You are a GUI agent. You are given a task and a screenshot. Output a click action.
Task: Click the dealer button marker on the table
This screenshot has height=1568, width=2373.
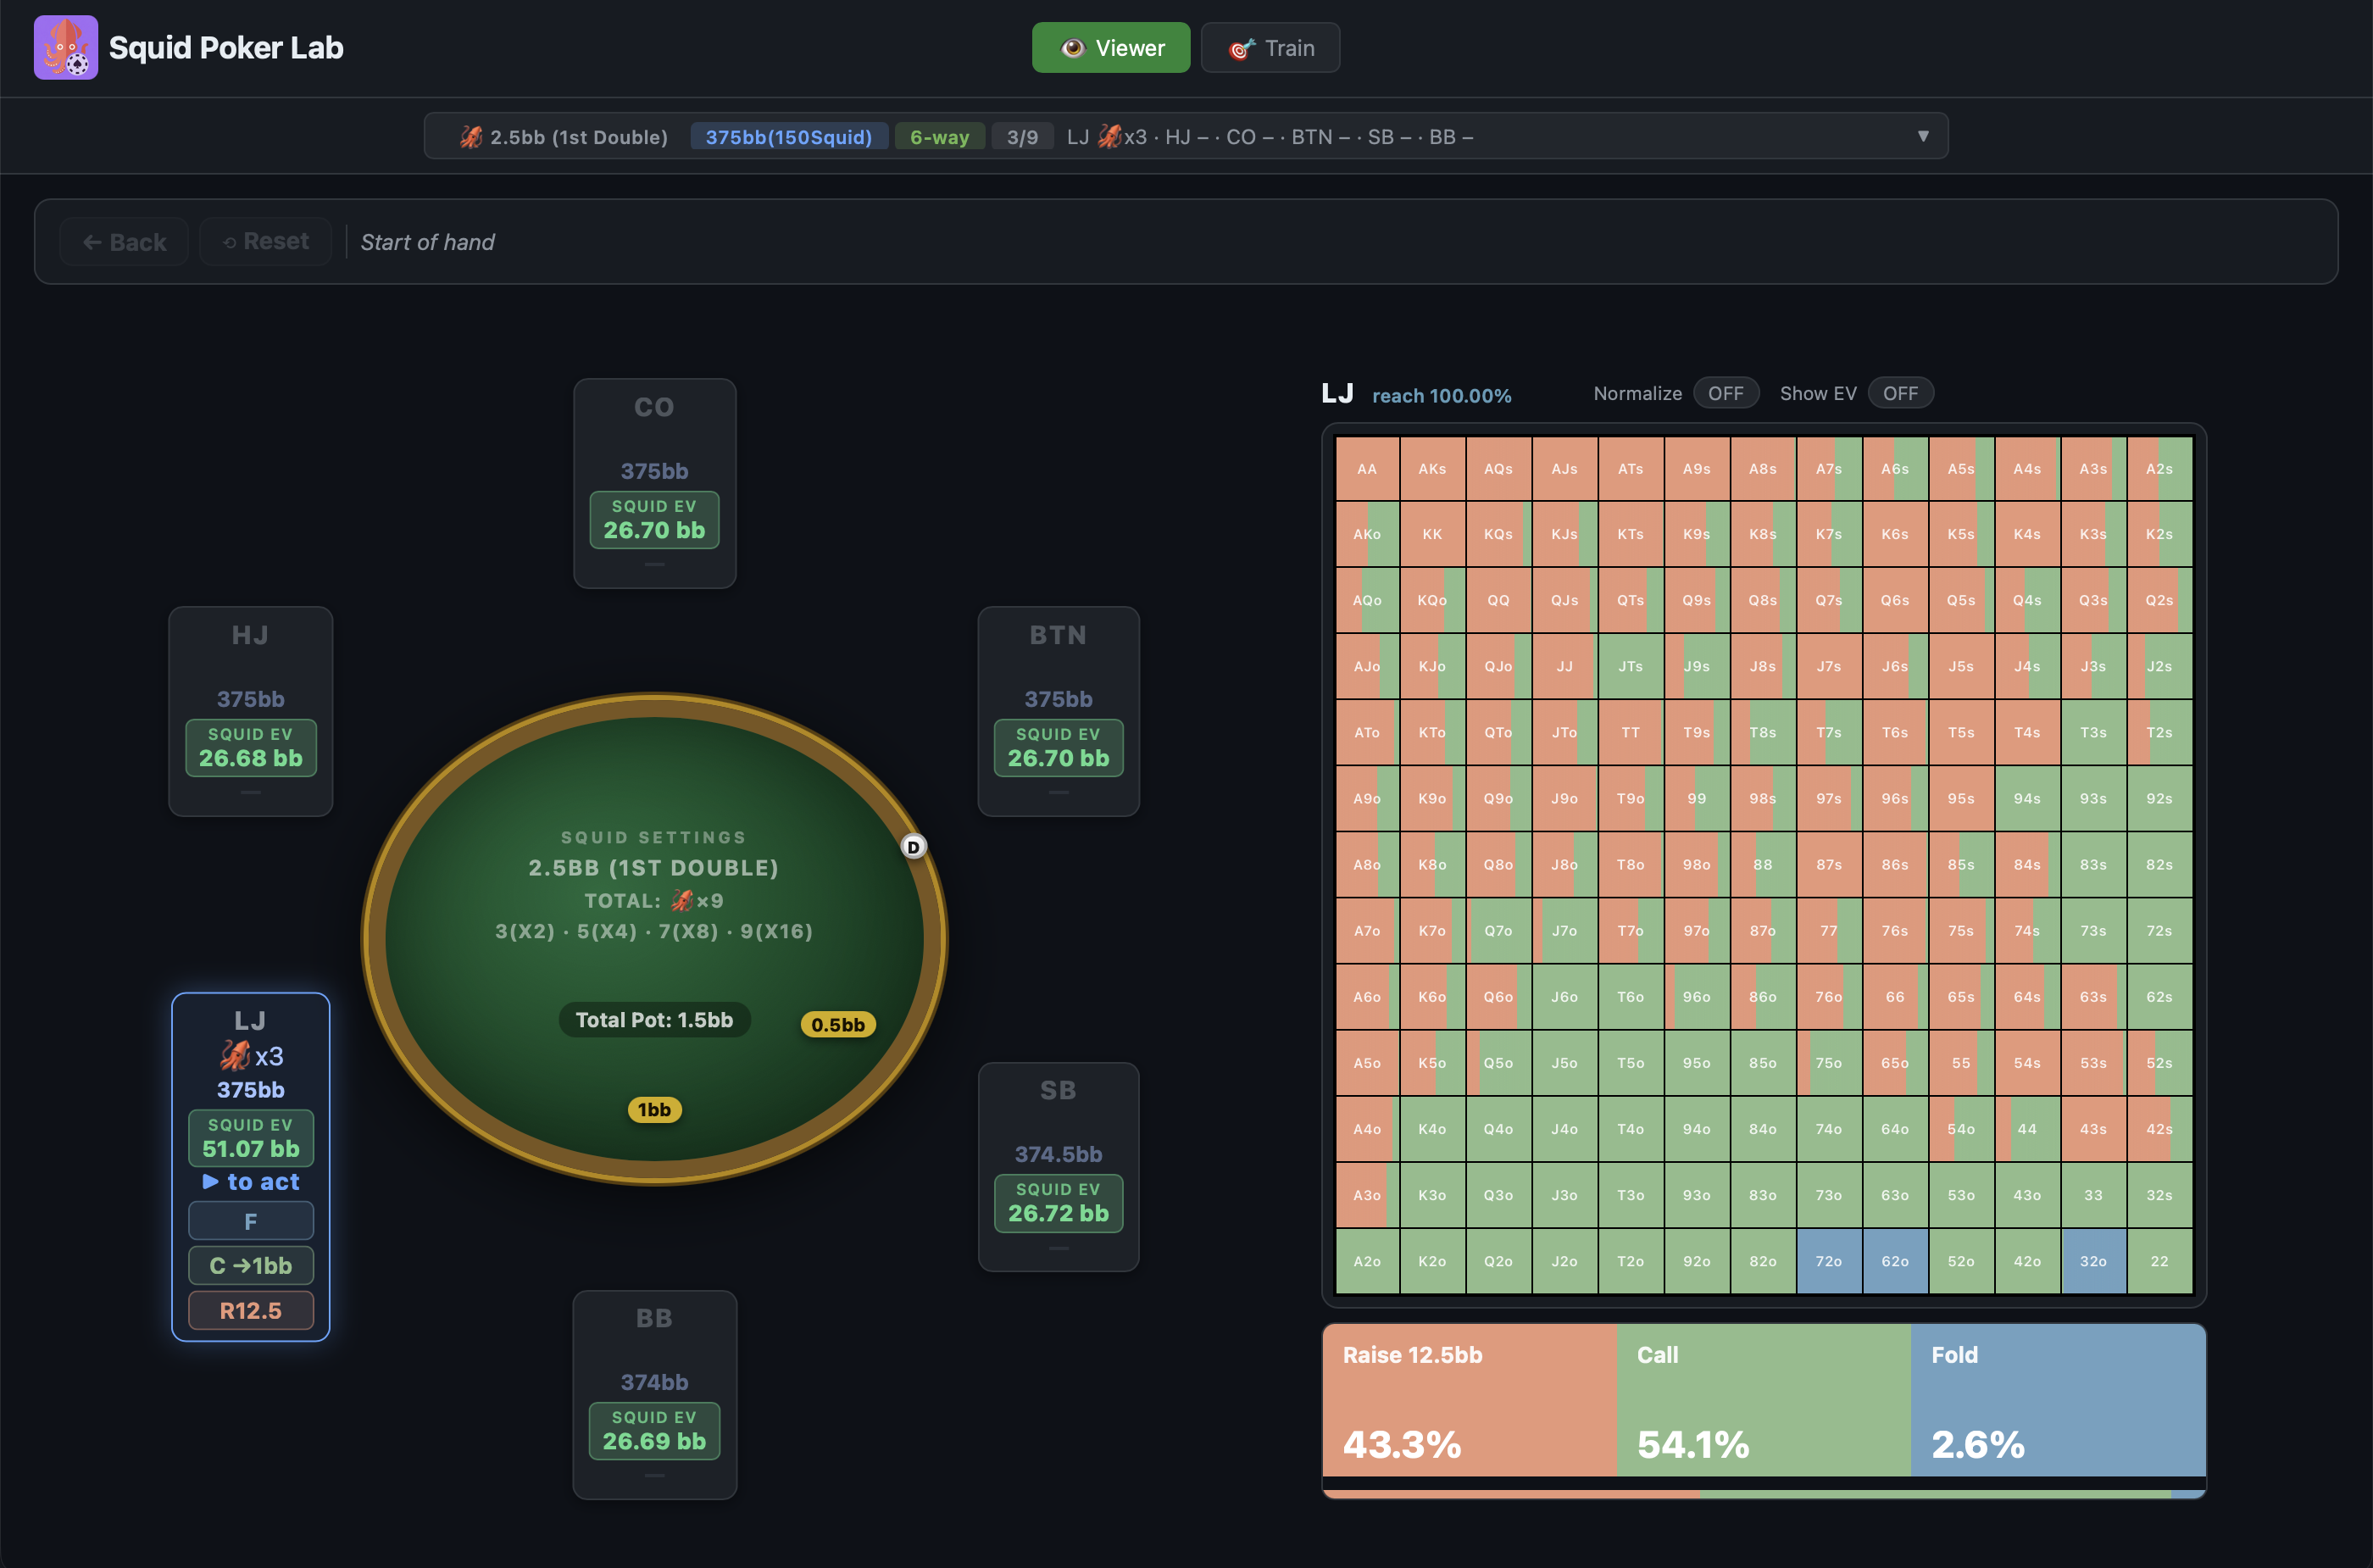click(x=913, y=847)
